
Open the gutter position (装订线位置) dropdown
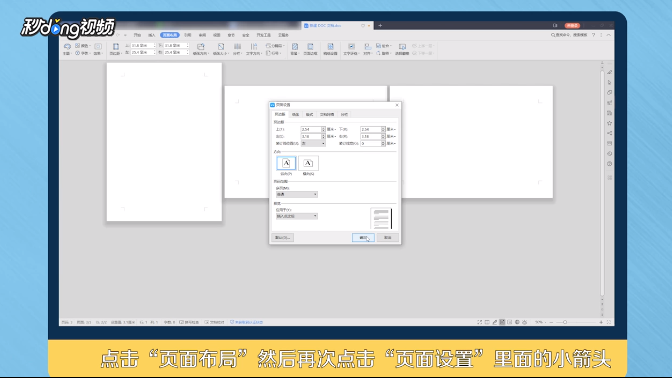click(x=313, y=143)
